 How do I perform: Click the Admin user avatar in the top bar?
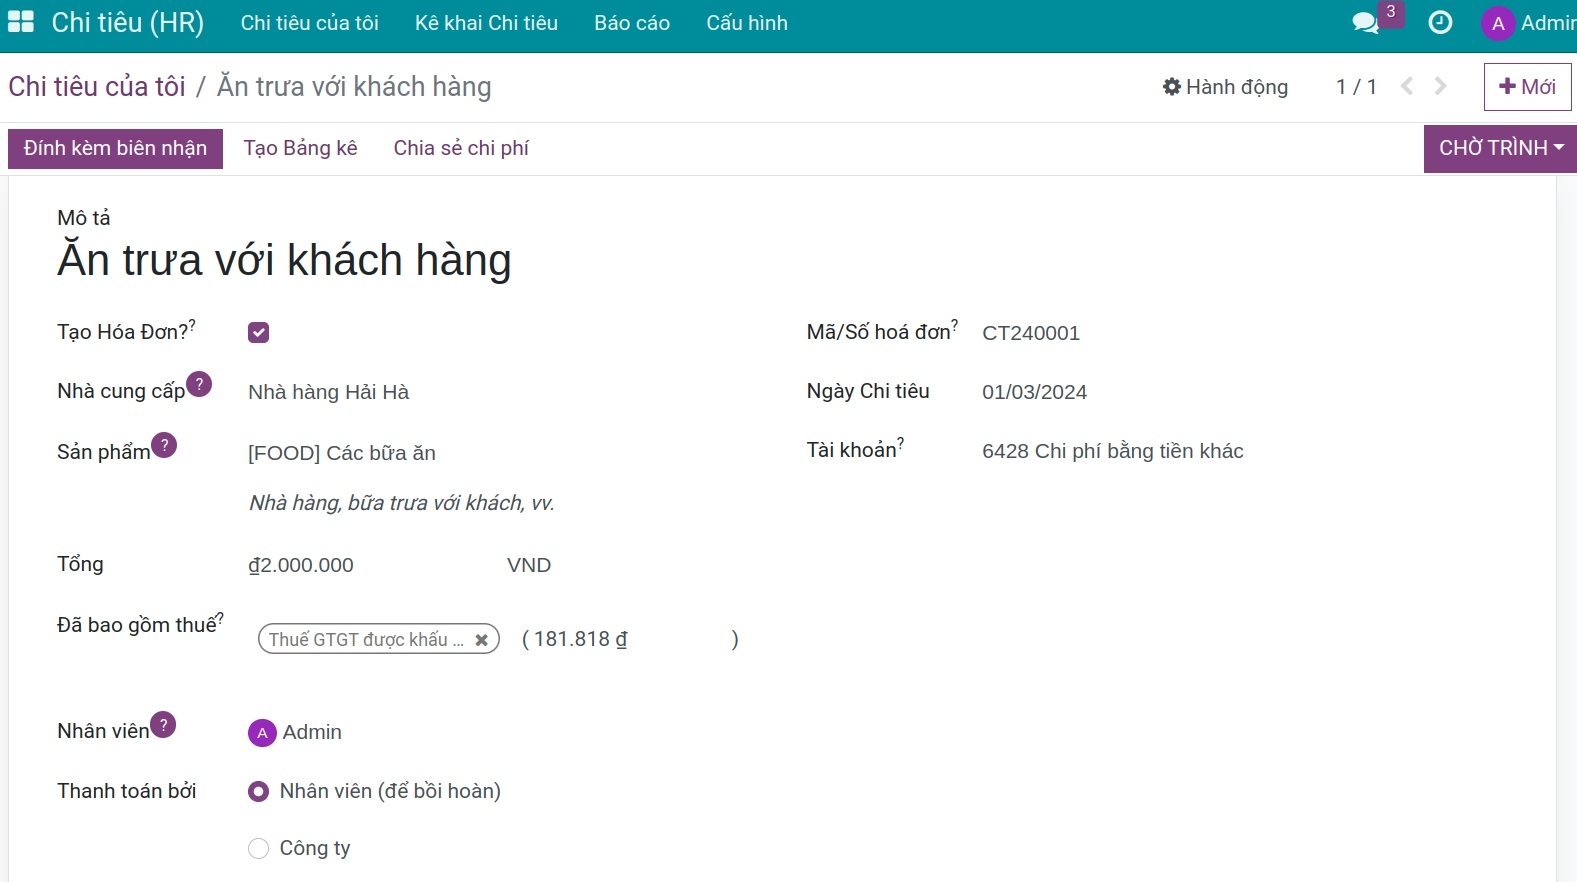tap(1497, 23)
